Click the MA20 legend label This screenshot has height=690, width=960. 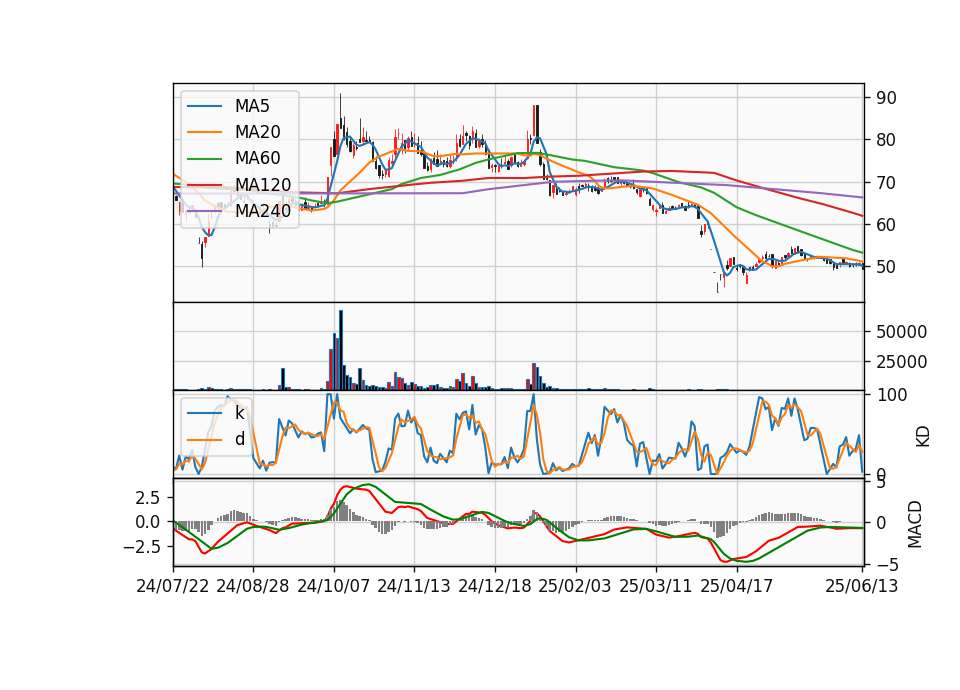pyautogui.click(x=257, y=132)
